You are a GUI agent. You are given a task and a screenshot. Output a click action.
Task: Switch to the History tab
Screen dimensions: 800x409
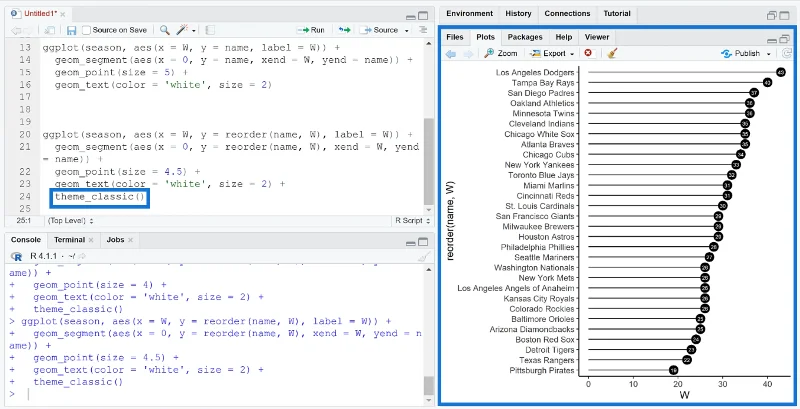(x=518, y=14)
